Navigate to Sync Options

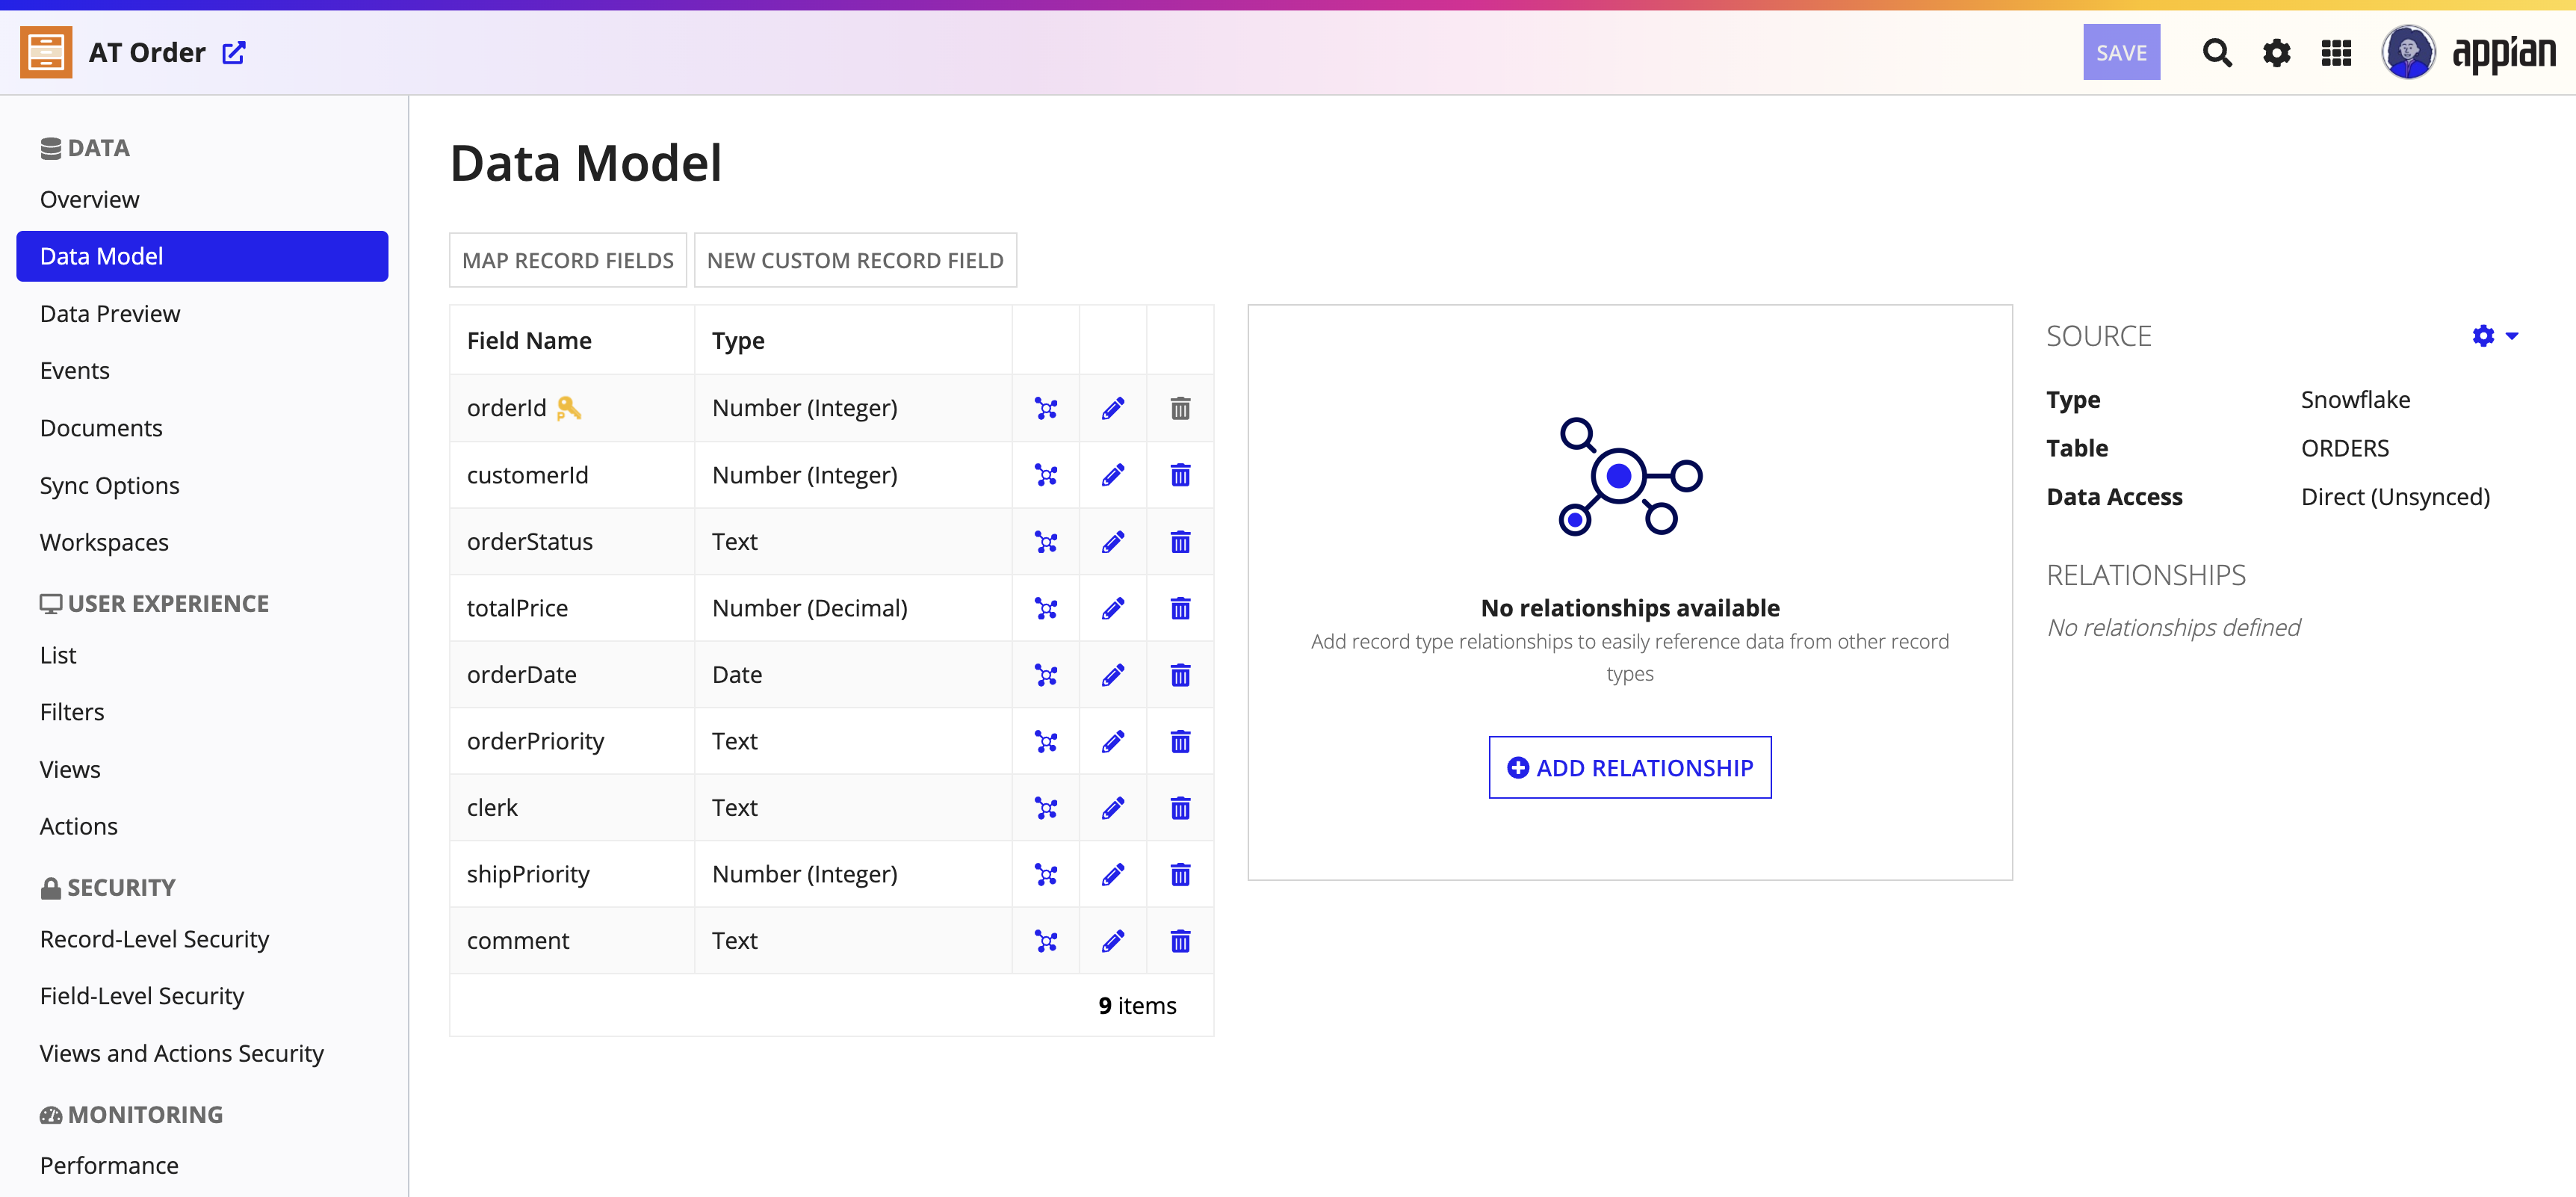(x=110, y=485)
